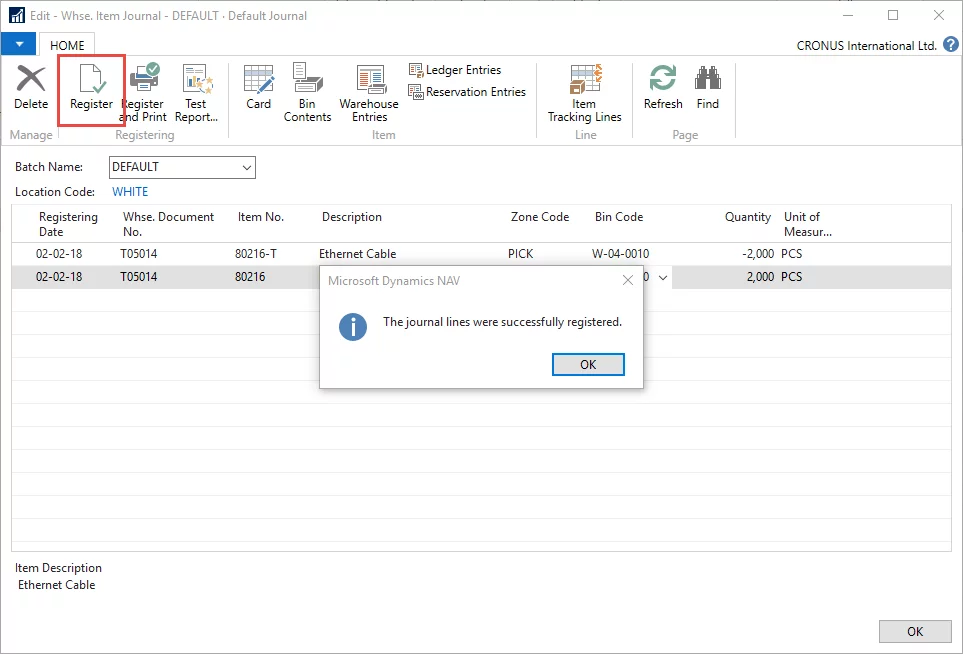Click the WHITE location code link
Viewport: 963px width, 654px height.
coord(130,192)
